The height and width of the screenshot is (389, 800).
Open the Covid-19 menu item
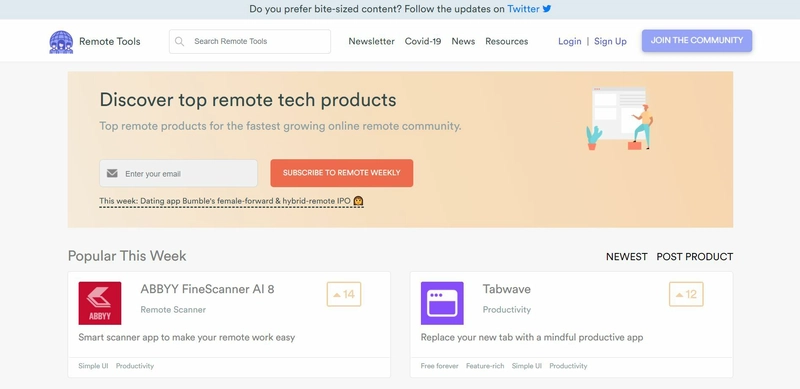point(423,41)
